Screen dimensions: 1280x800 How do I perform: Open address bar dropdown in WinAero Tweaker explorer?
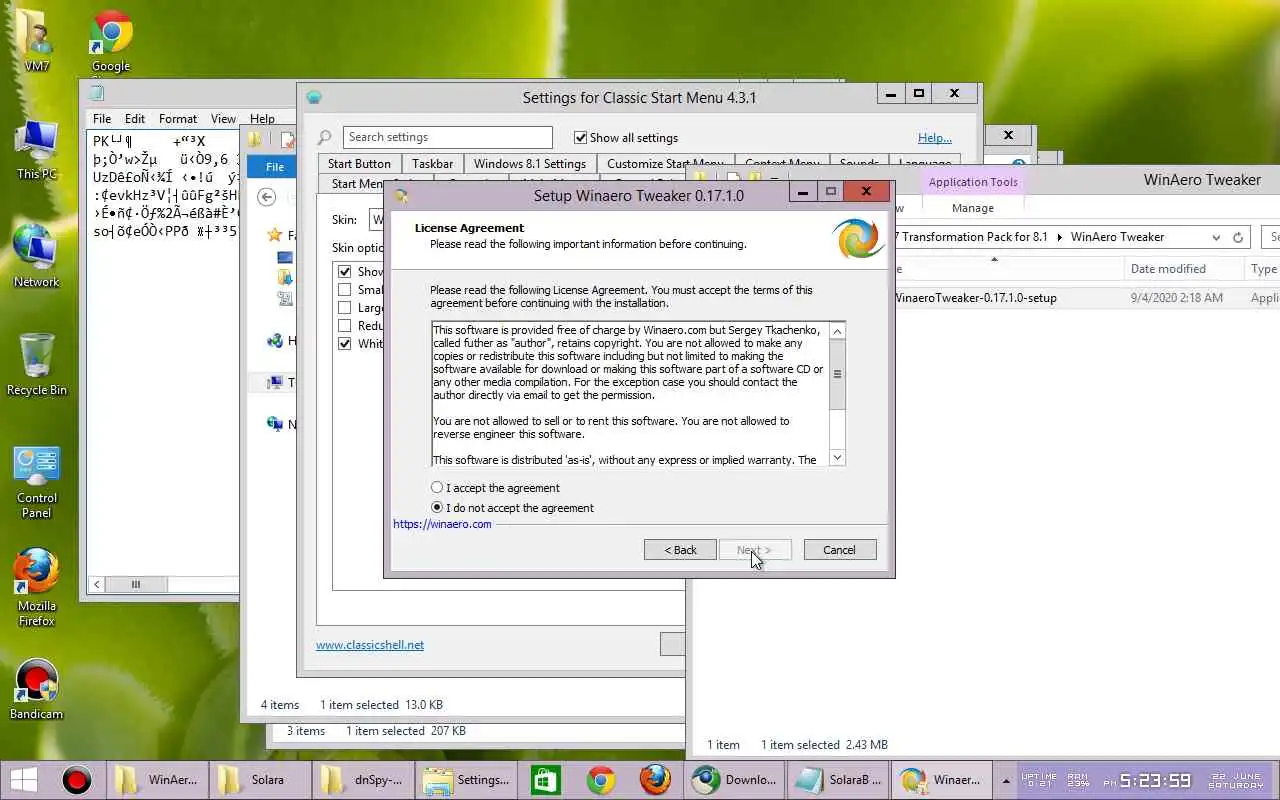[1216, 237]
